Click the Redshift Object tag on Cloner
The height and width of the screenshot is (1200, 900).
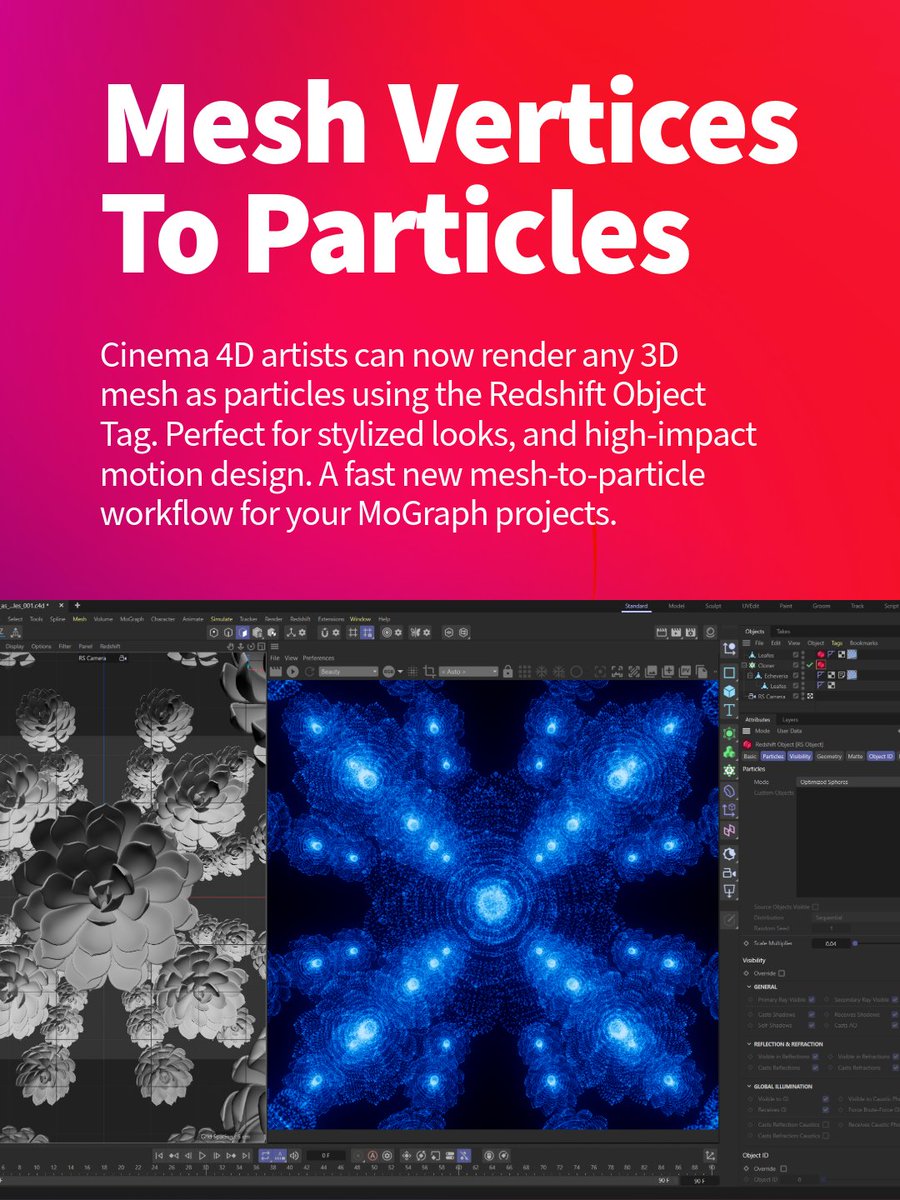click(x=821, y=665)
